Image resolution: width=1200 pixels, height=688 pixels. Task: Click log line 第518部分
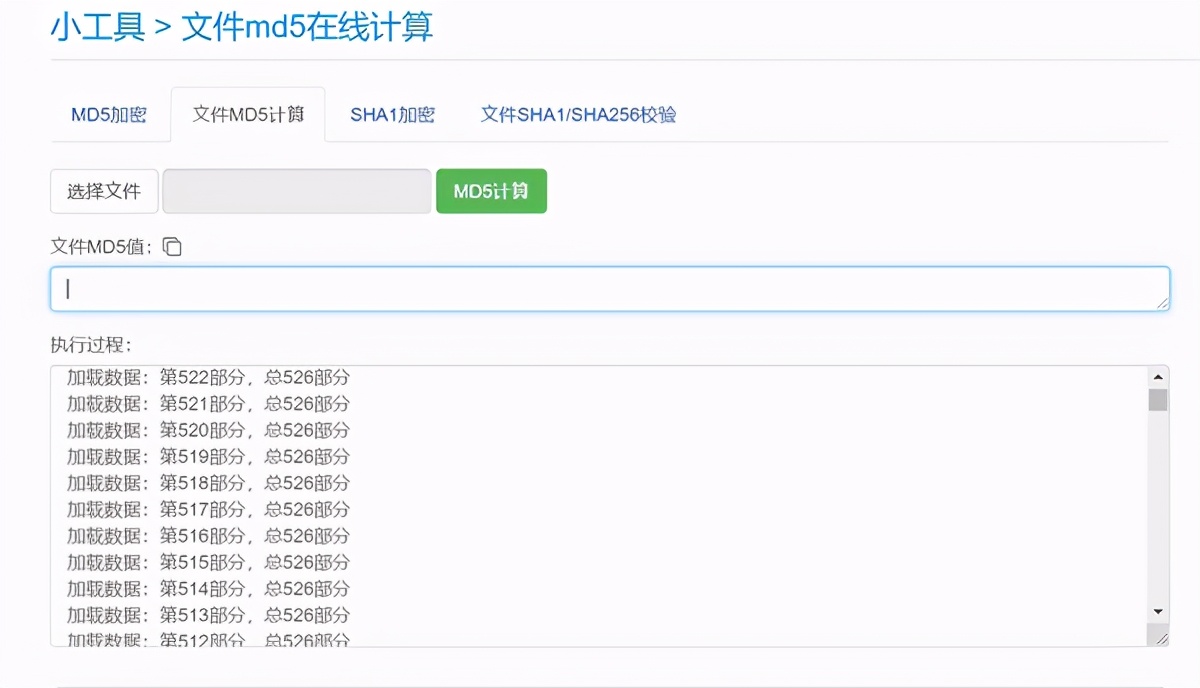(208, 483)
